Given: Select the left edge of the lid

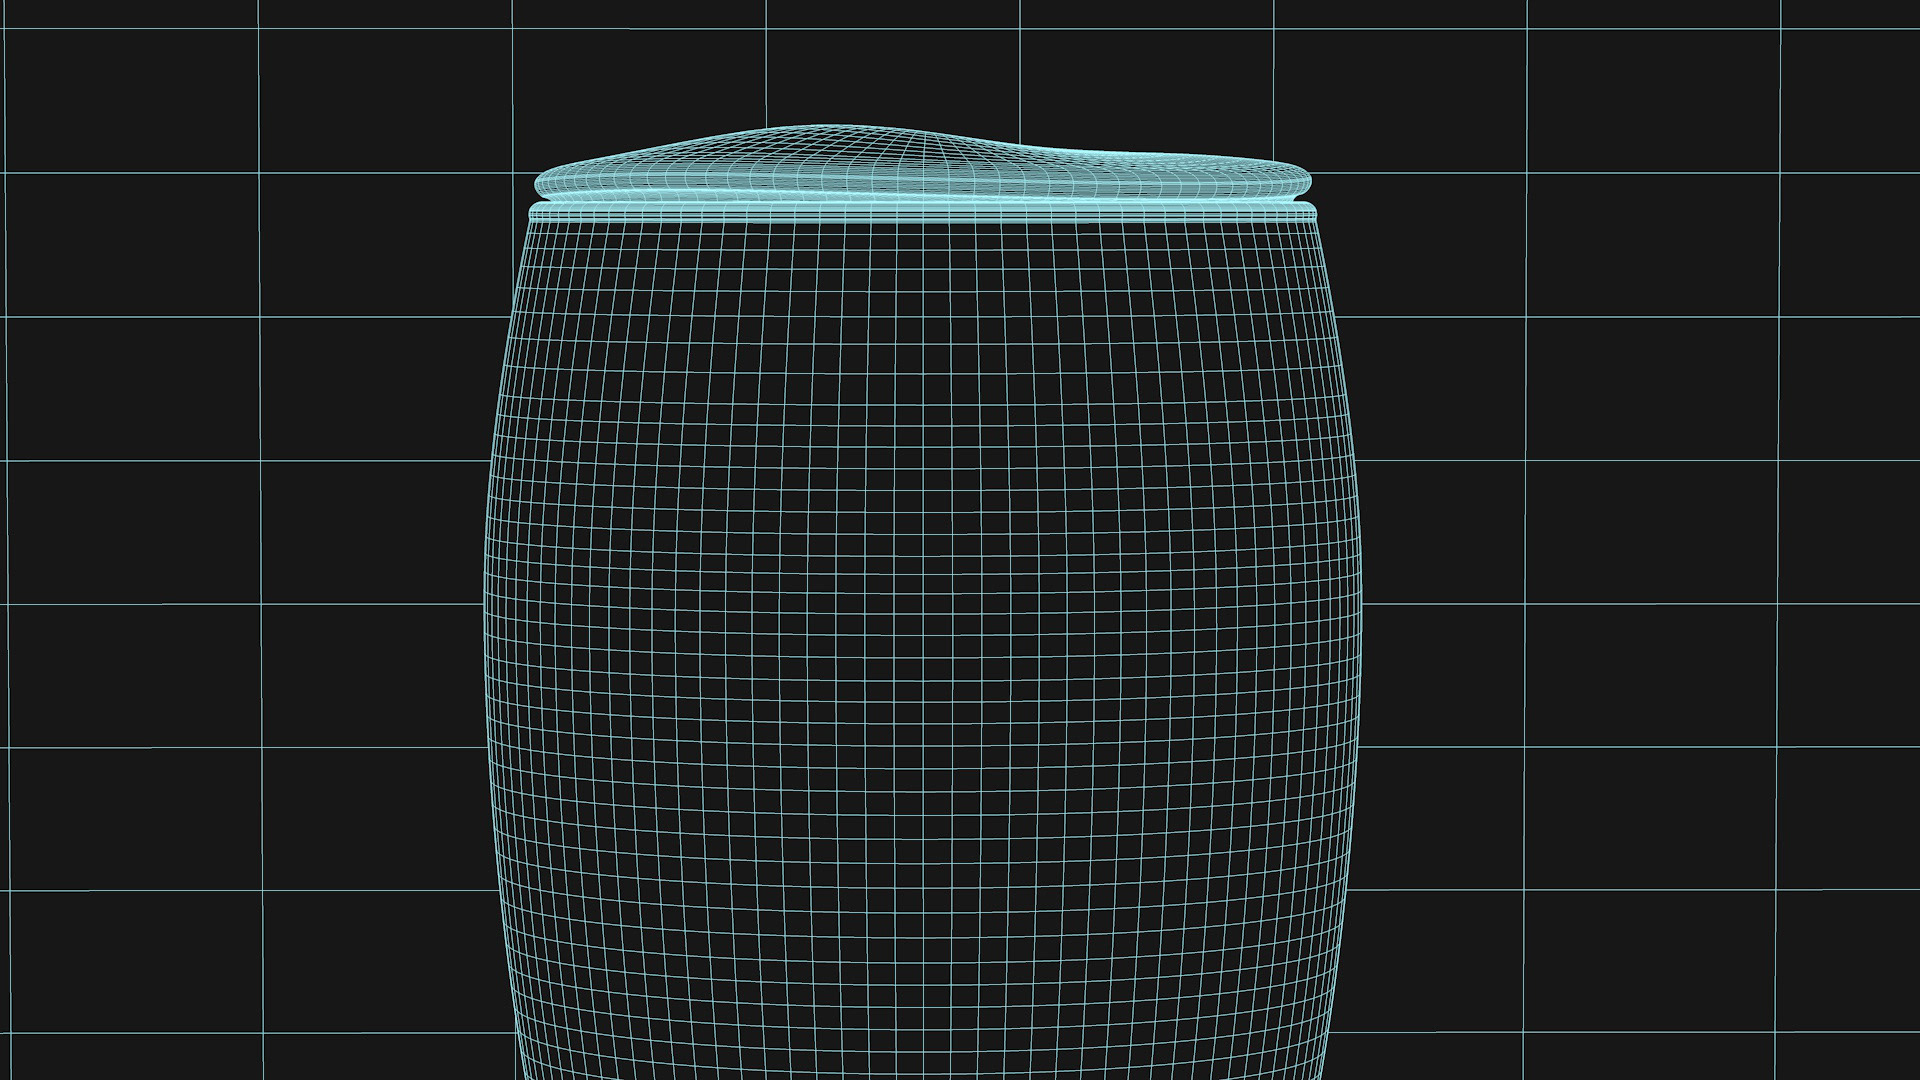Looking at the screenshot, I should (x=541, y=182).
